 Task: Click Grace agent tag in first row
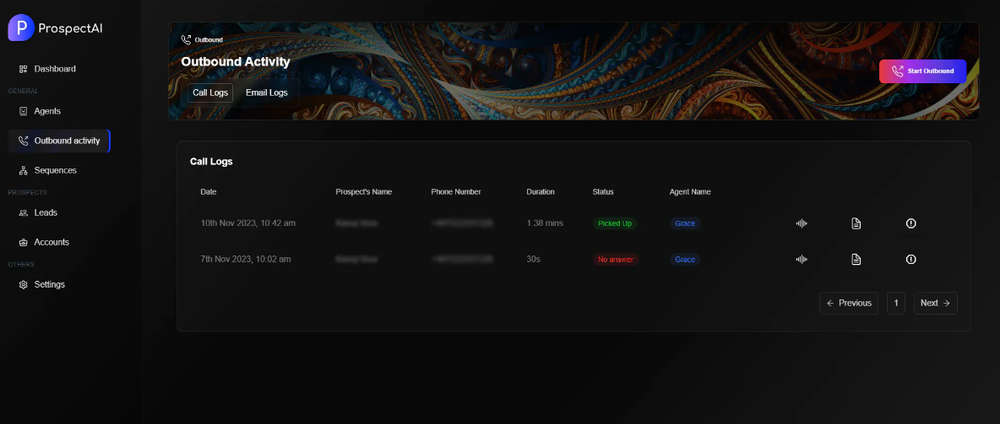point(685,224)
